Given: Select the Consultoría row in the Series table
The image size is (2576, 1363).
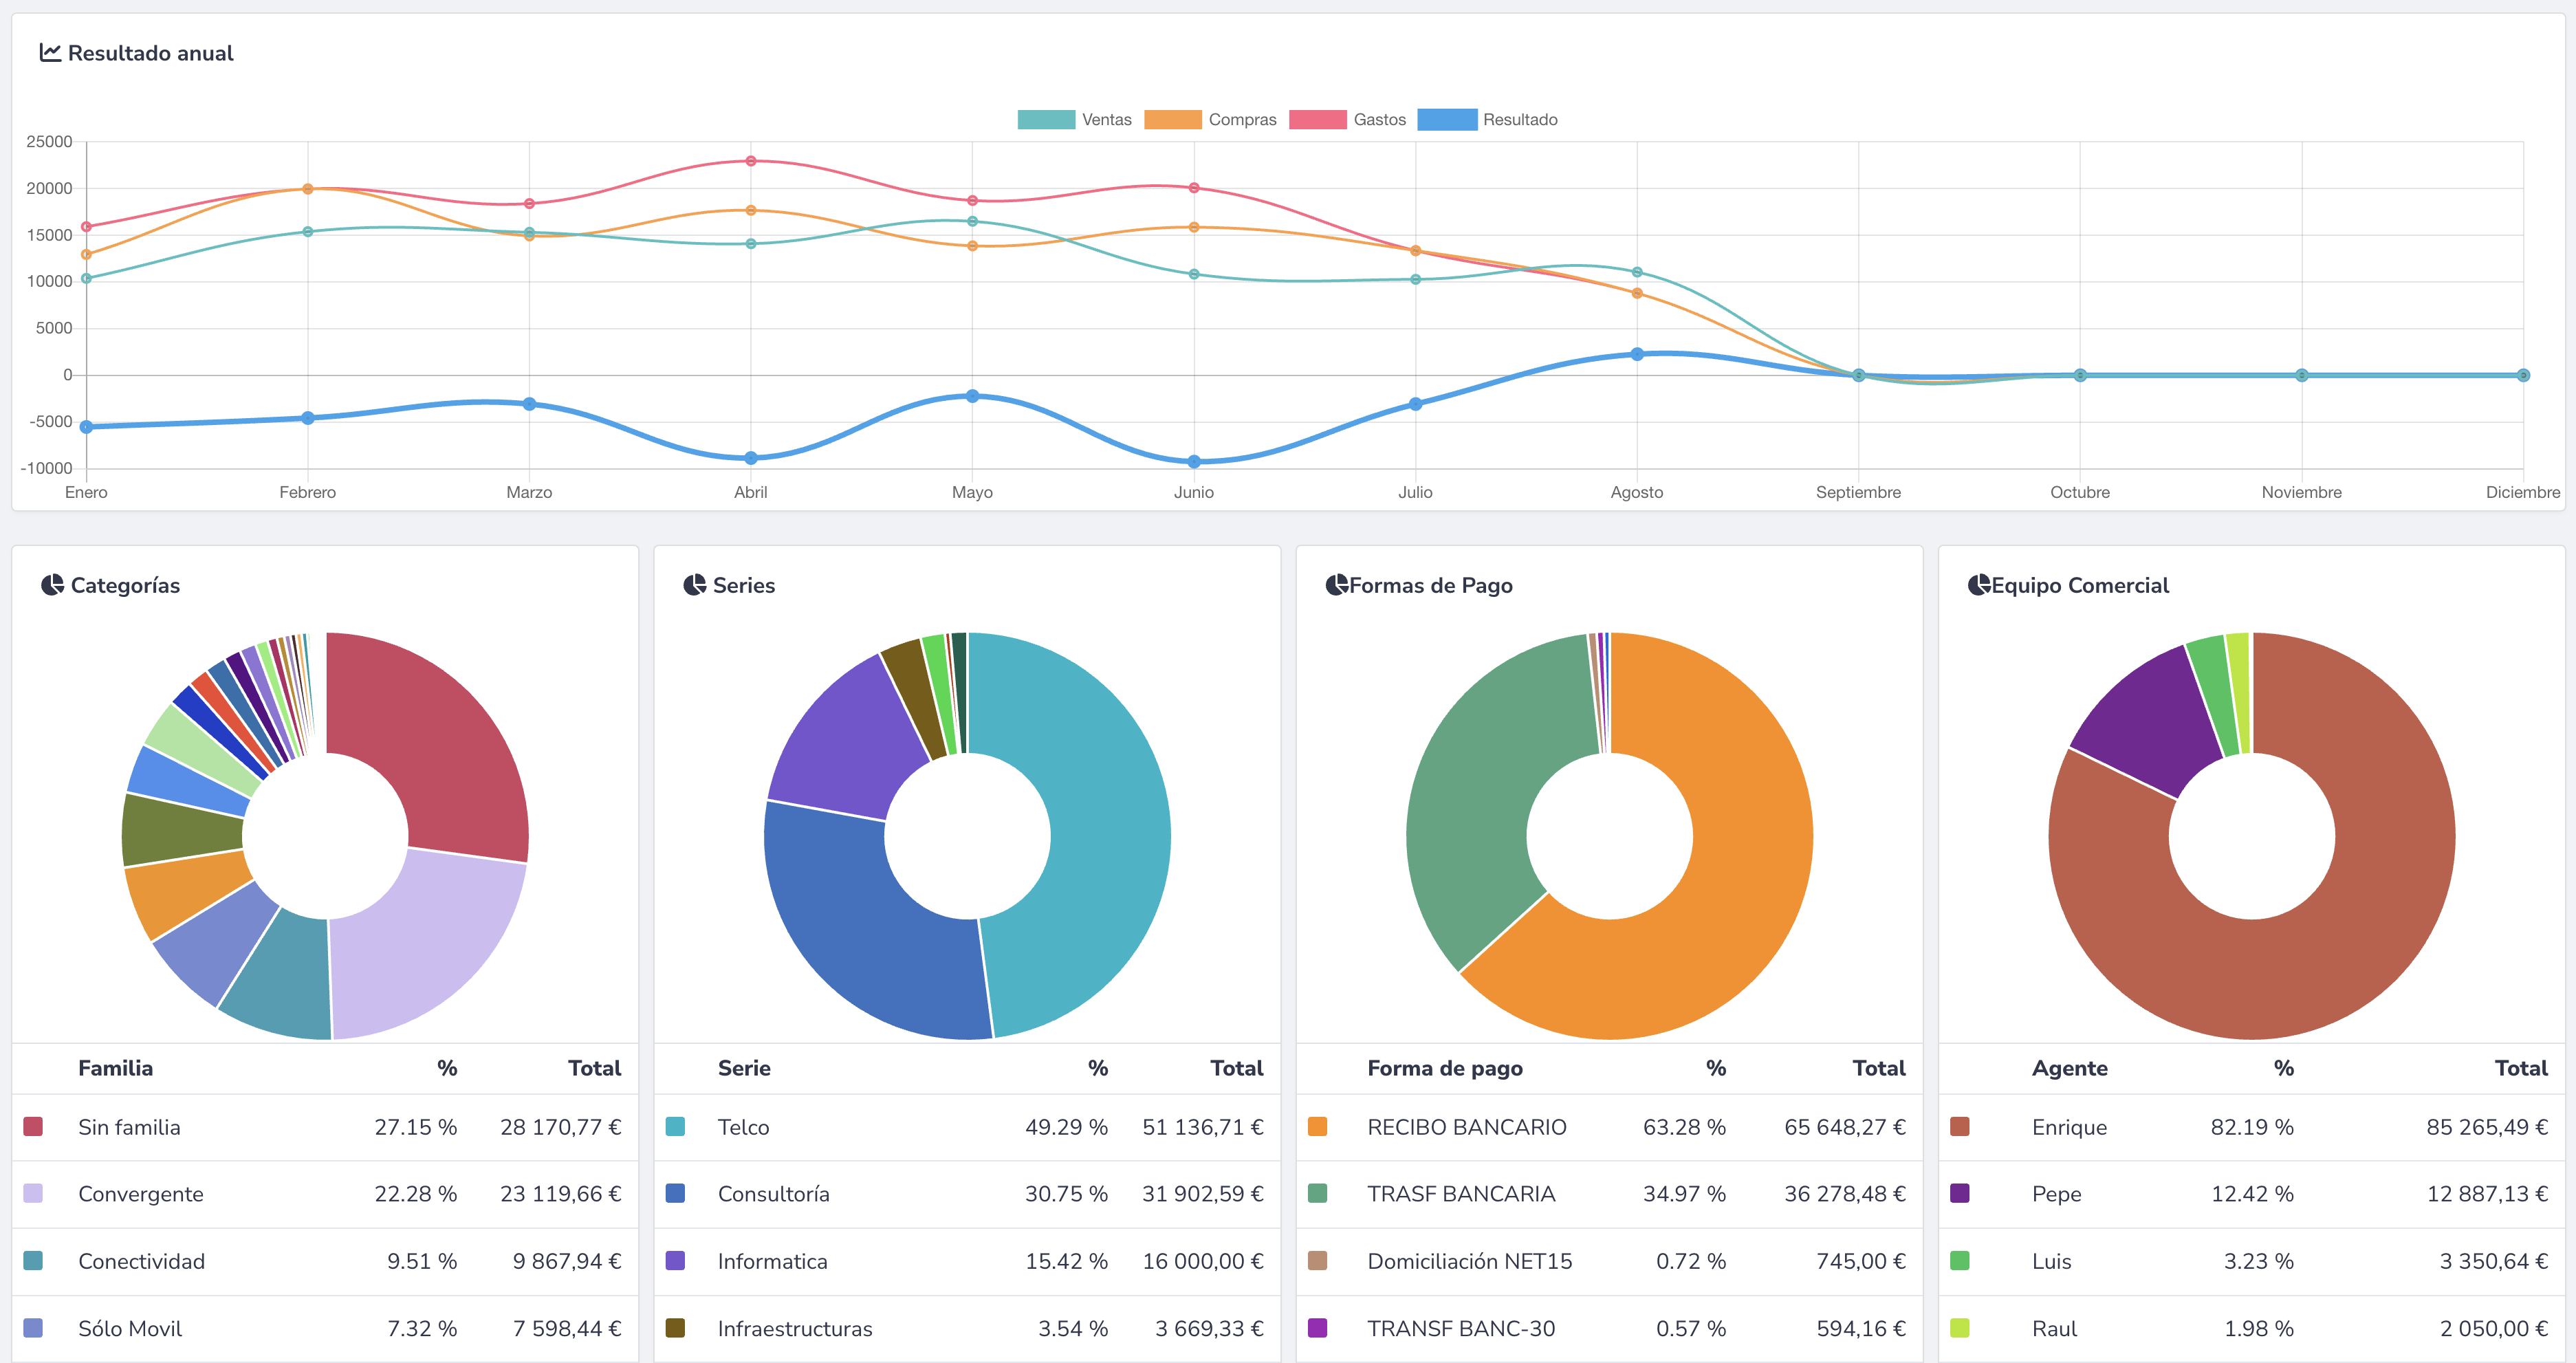Looking at the screenshot, I should 773,1193.
